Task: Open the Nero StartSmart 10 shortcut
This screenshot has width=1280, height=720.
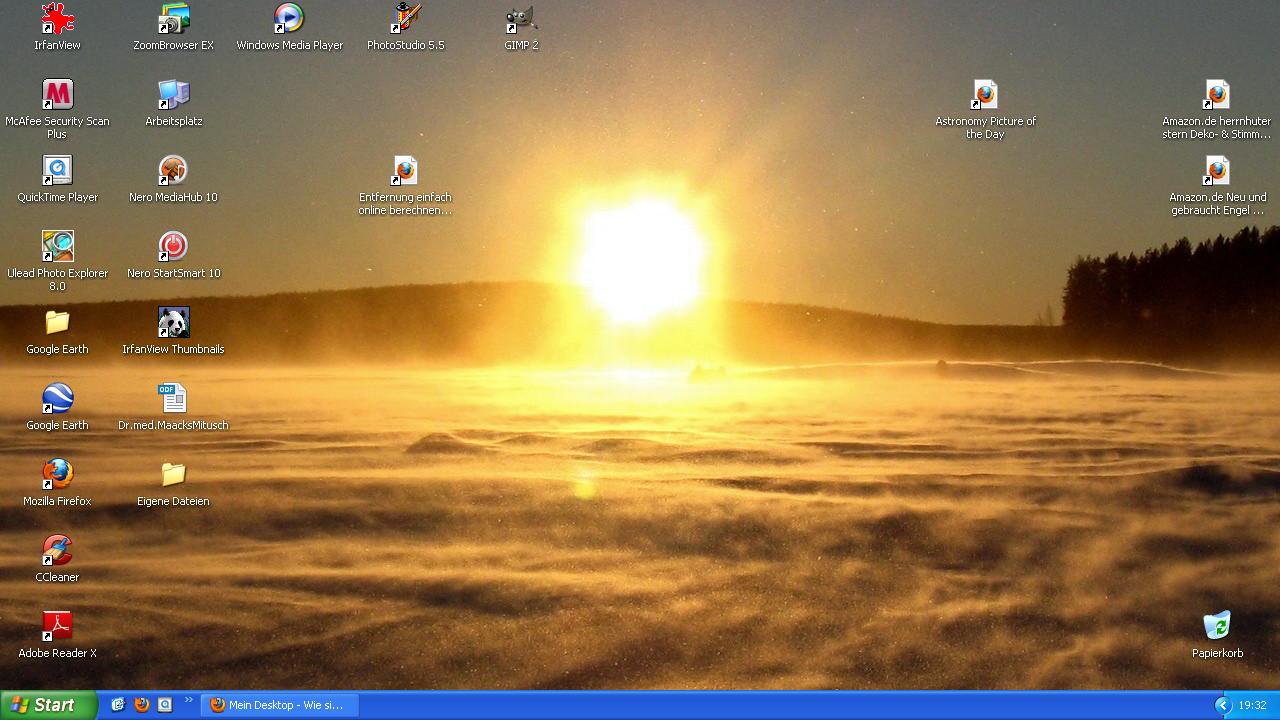Action: click(x=173, y=247)
